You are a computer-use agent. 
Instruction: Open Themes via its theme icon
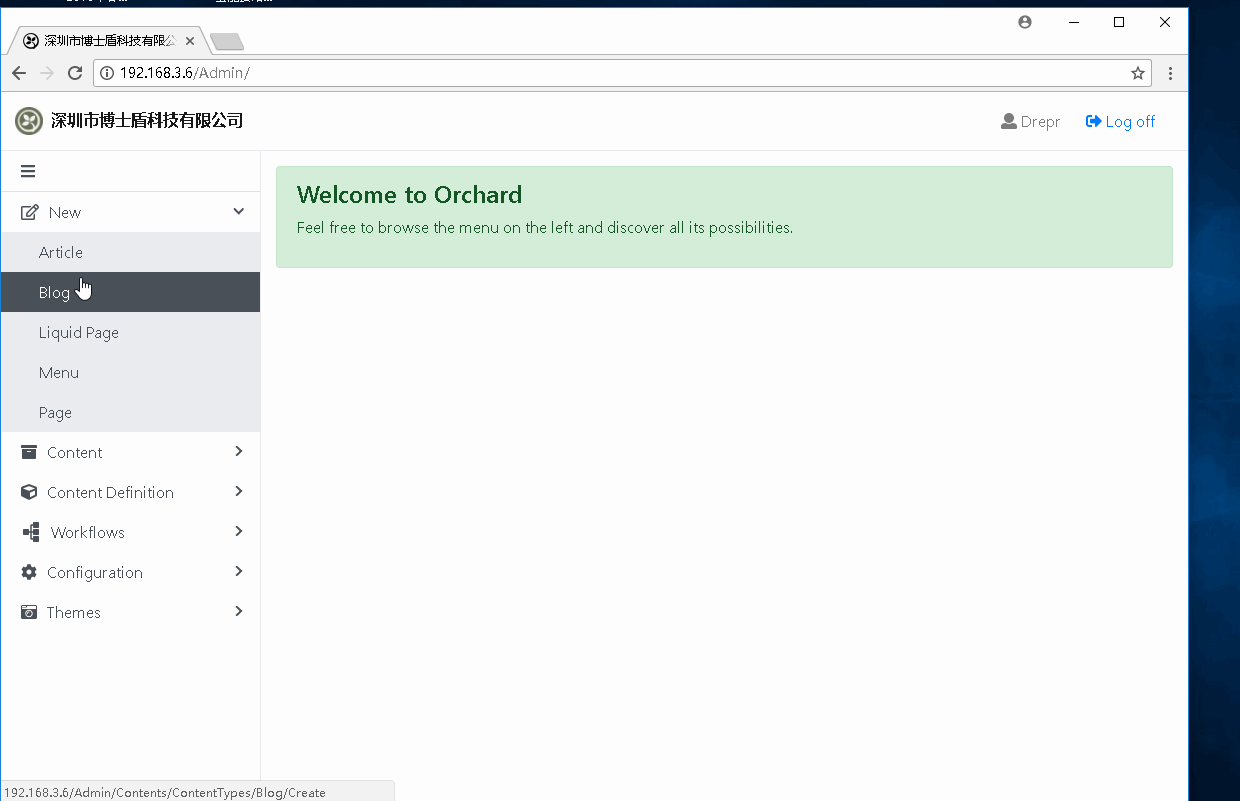[29, 612]
